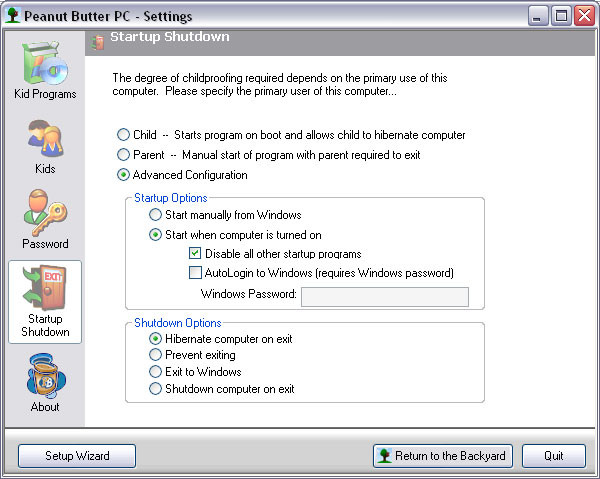This screenshot has width=600, height=479.
Task: Select Shutdown computer on exit
Action: click(x=155, y=389)
